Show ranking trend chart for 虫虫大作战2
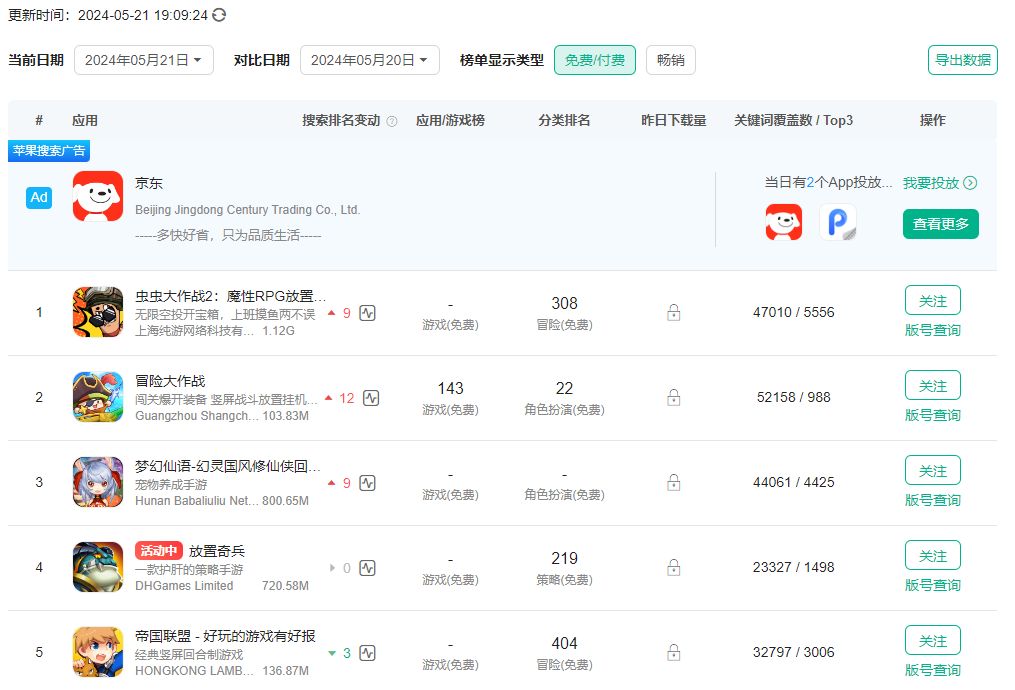 tap(368, 313)
